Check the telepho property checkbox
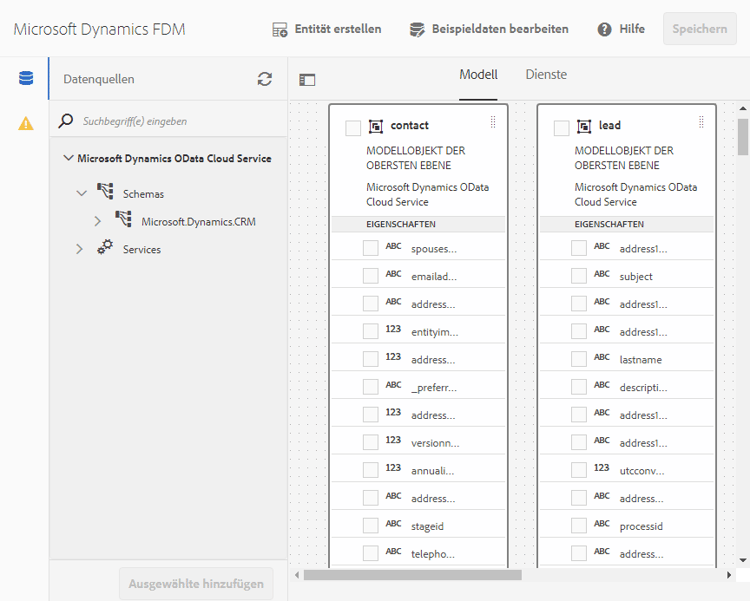The height and width of the screenshot is (601, 750). tap(371, 554)
